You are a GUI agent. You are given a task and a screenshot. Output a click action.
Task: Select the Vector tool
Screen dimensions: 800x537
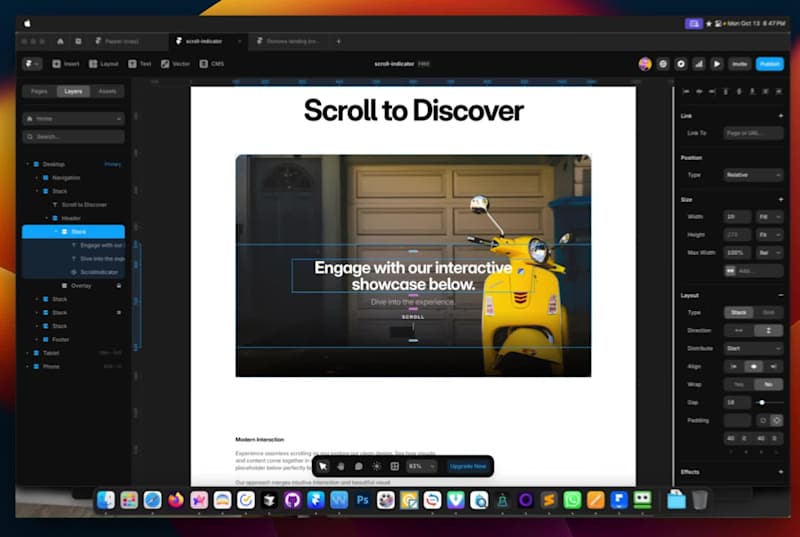176,64
